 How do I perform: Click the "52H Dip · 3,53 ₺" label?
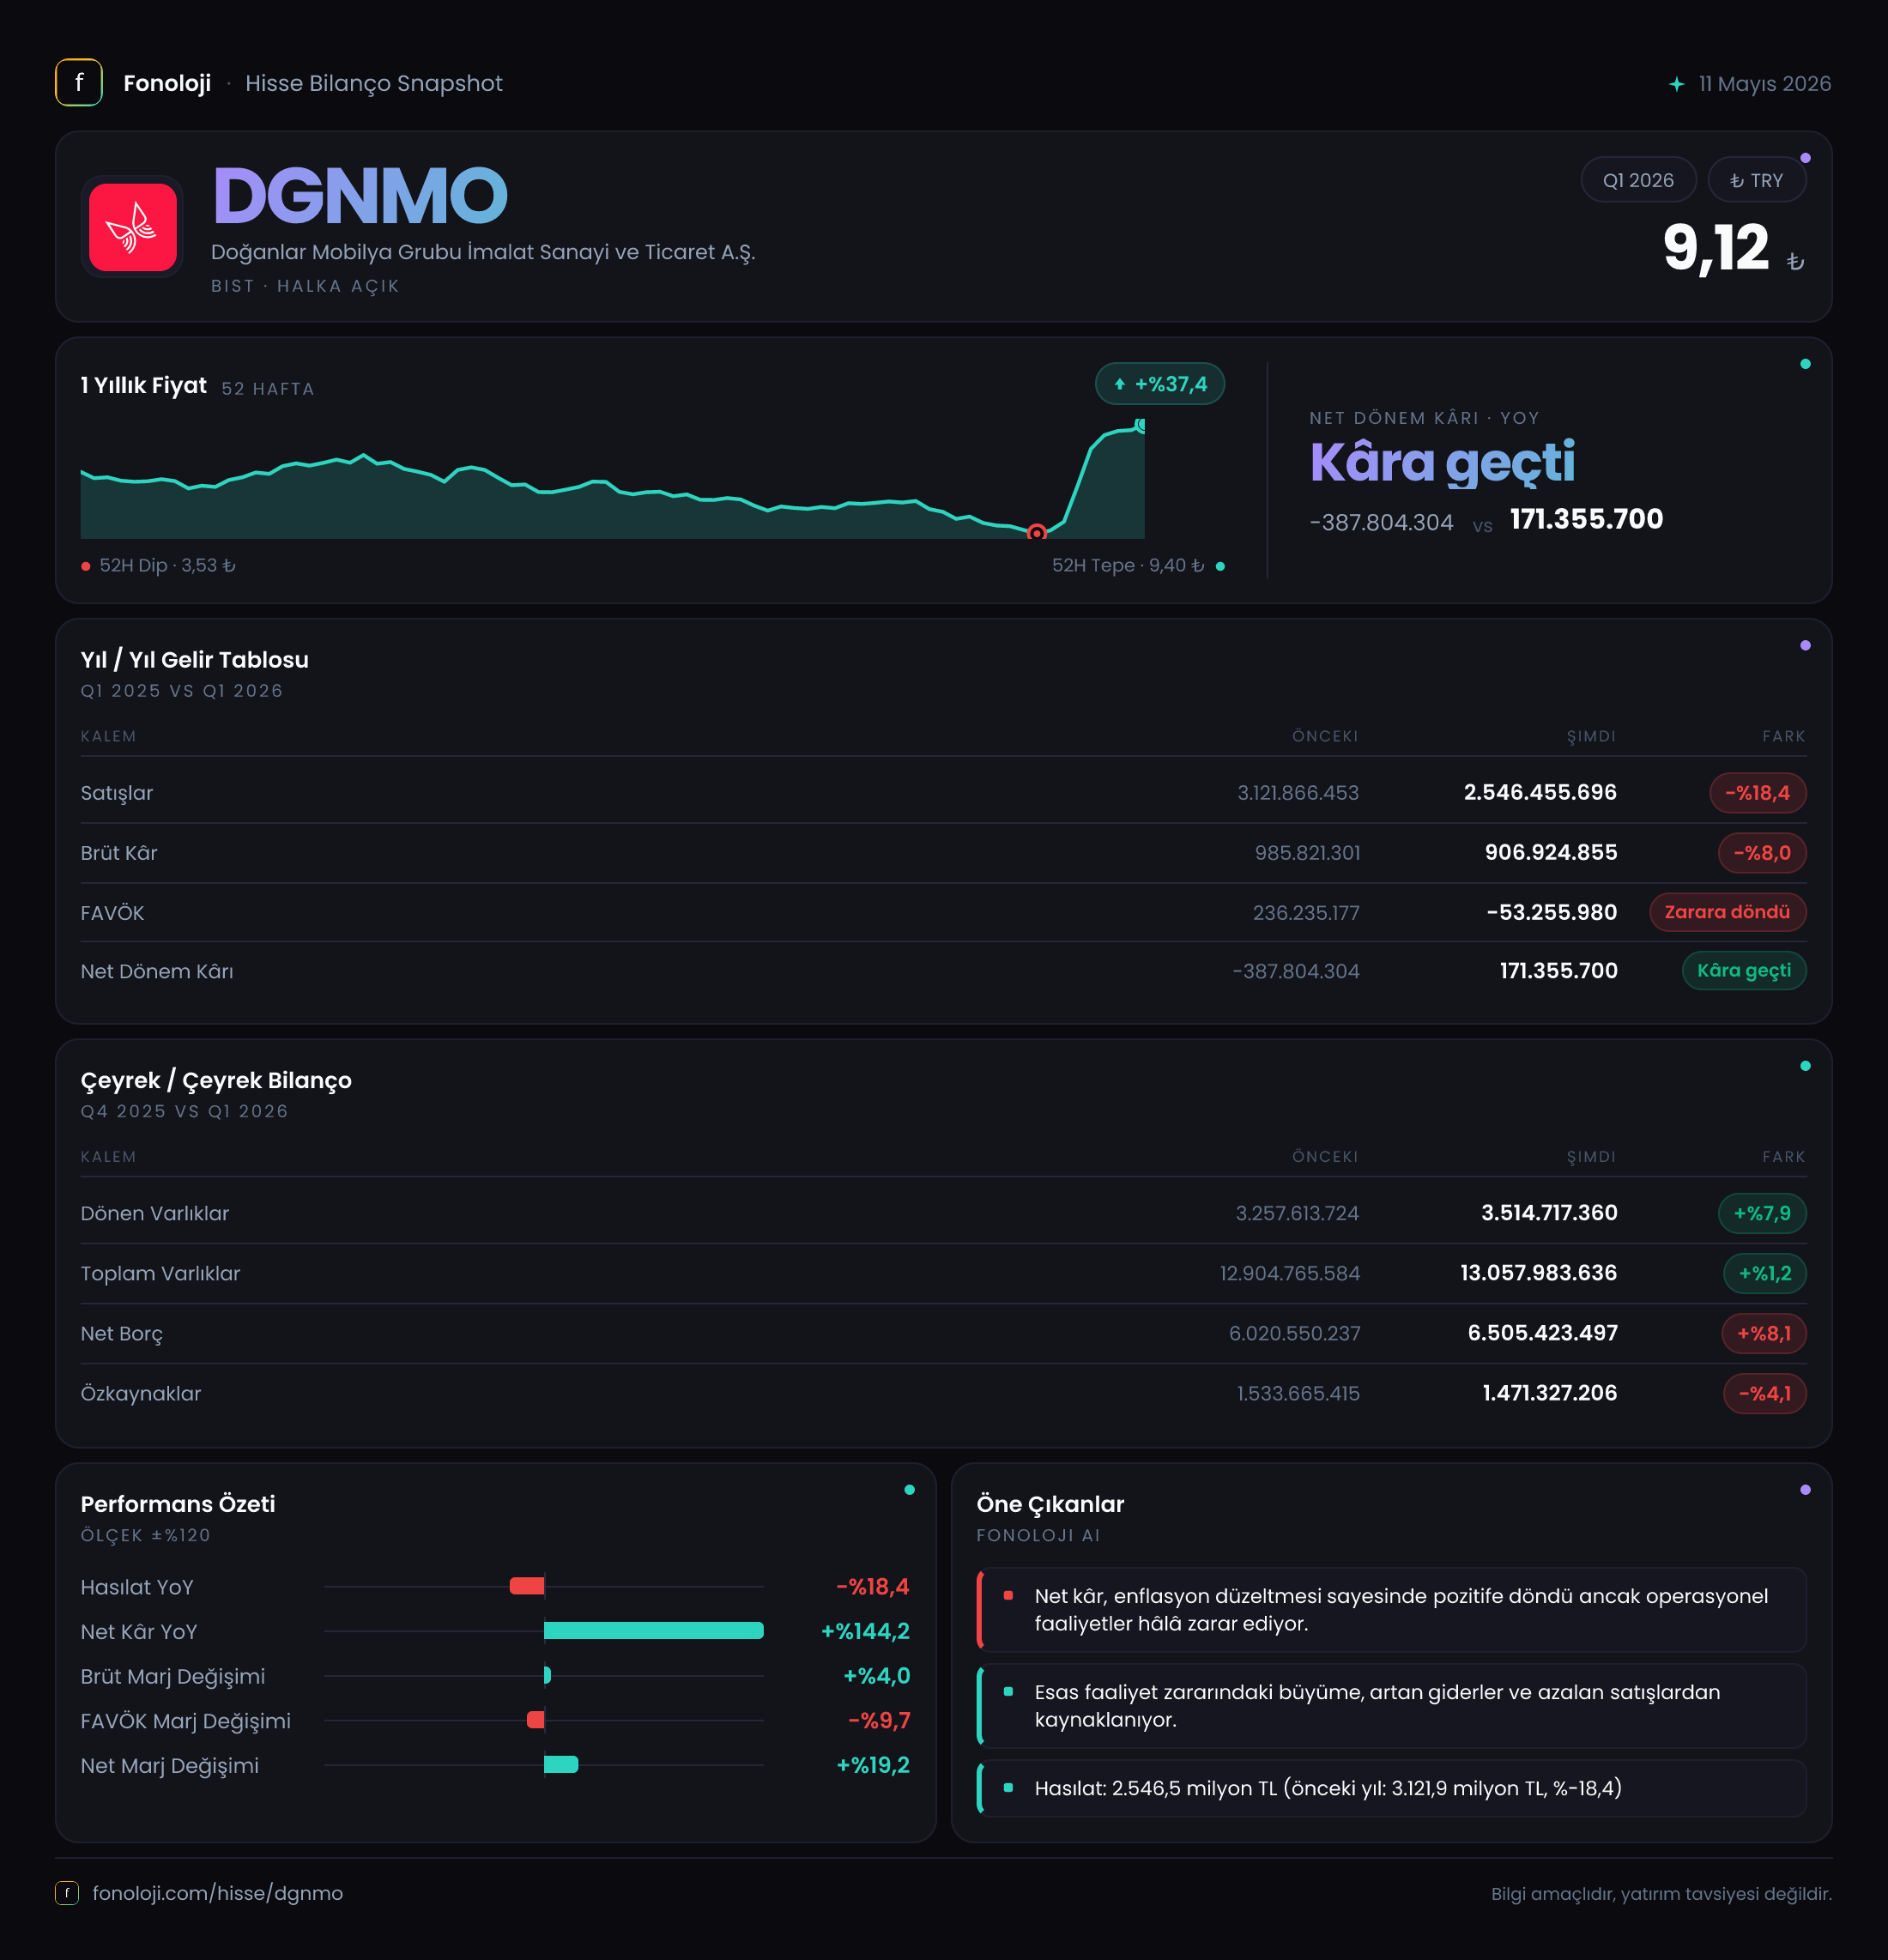[168, 566]
